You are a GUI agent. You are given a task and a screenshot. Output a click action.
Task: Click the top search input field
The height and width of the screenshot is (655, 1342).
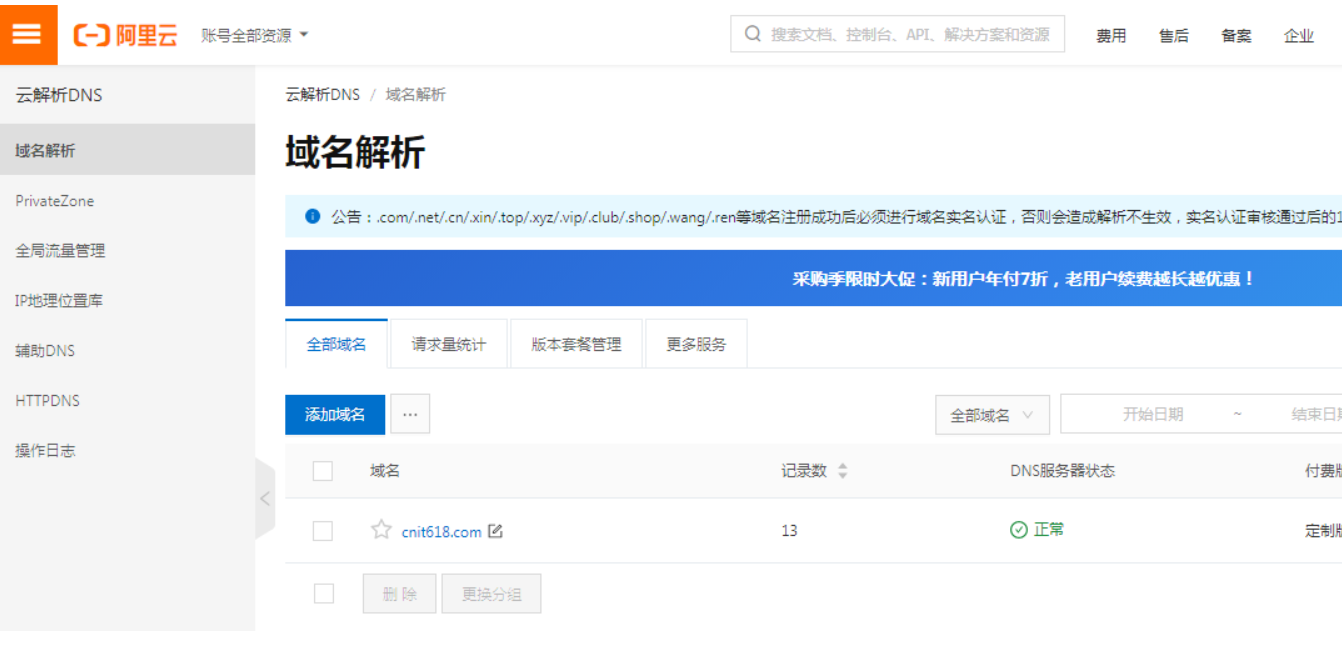[898, 34]
